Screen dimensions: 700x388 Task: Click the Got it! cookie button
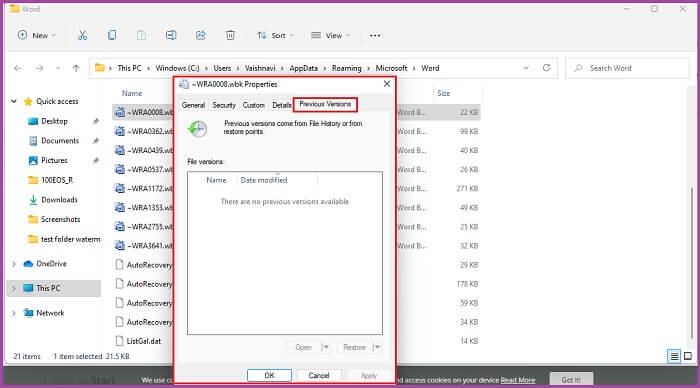[571, 380]
